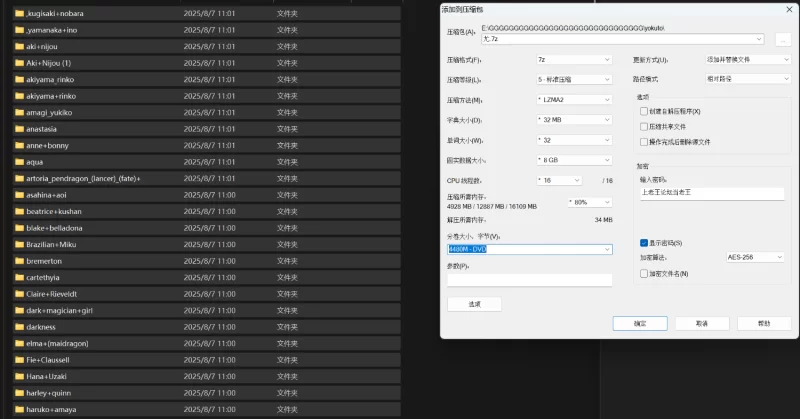
Task: Click the anastasia folder icon
Action: click(19, 129)
